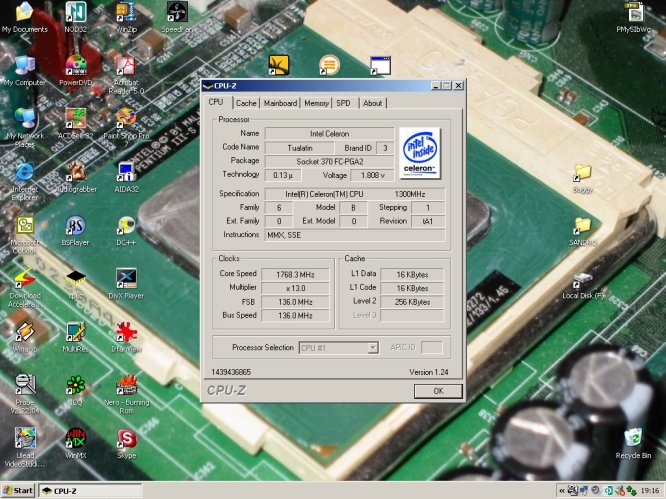Viewport: 666px width, 499px height.
Task: Click the Intel Inside Celeron logo
Action: coord(420,153)
